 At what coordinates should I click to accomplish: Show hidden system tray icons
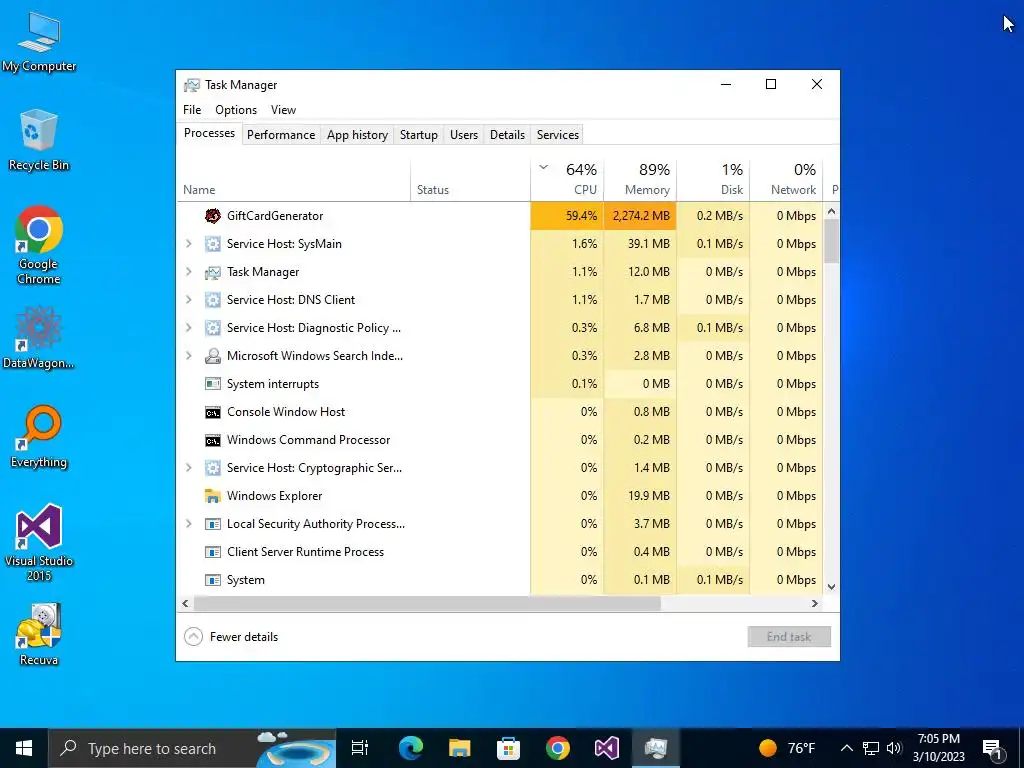pyautogui.click(x=846, y=748)
